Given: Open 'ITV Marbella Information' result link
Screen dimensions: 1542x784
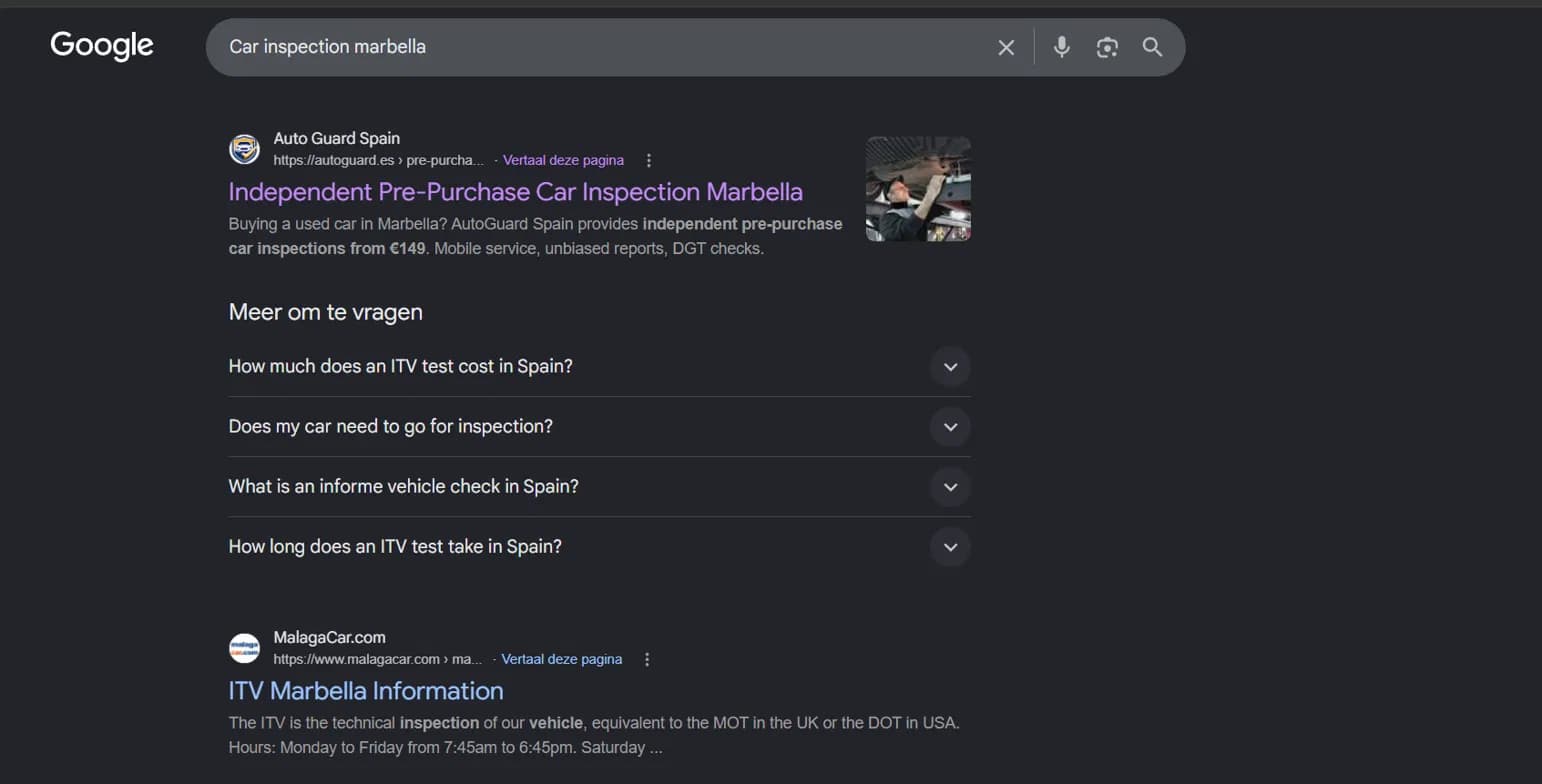Looking at the screenshot, I should (366, 690).
